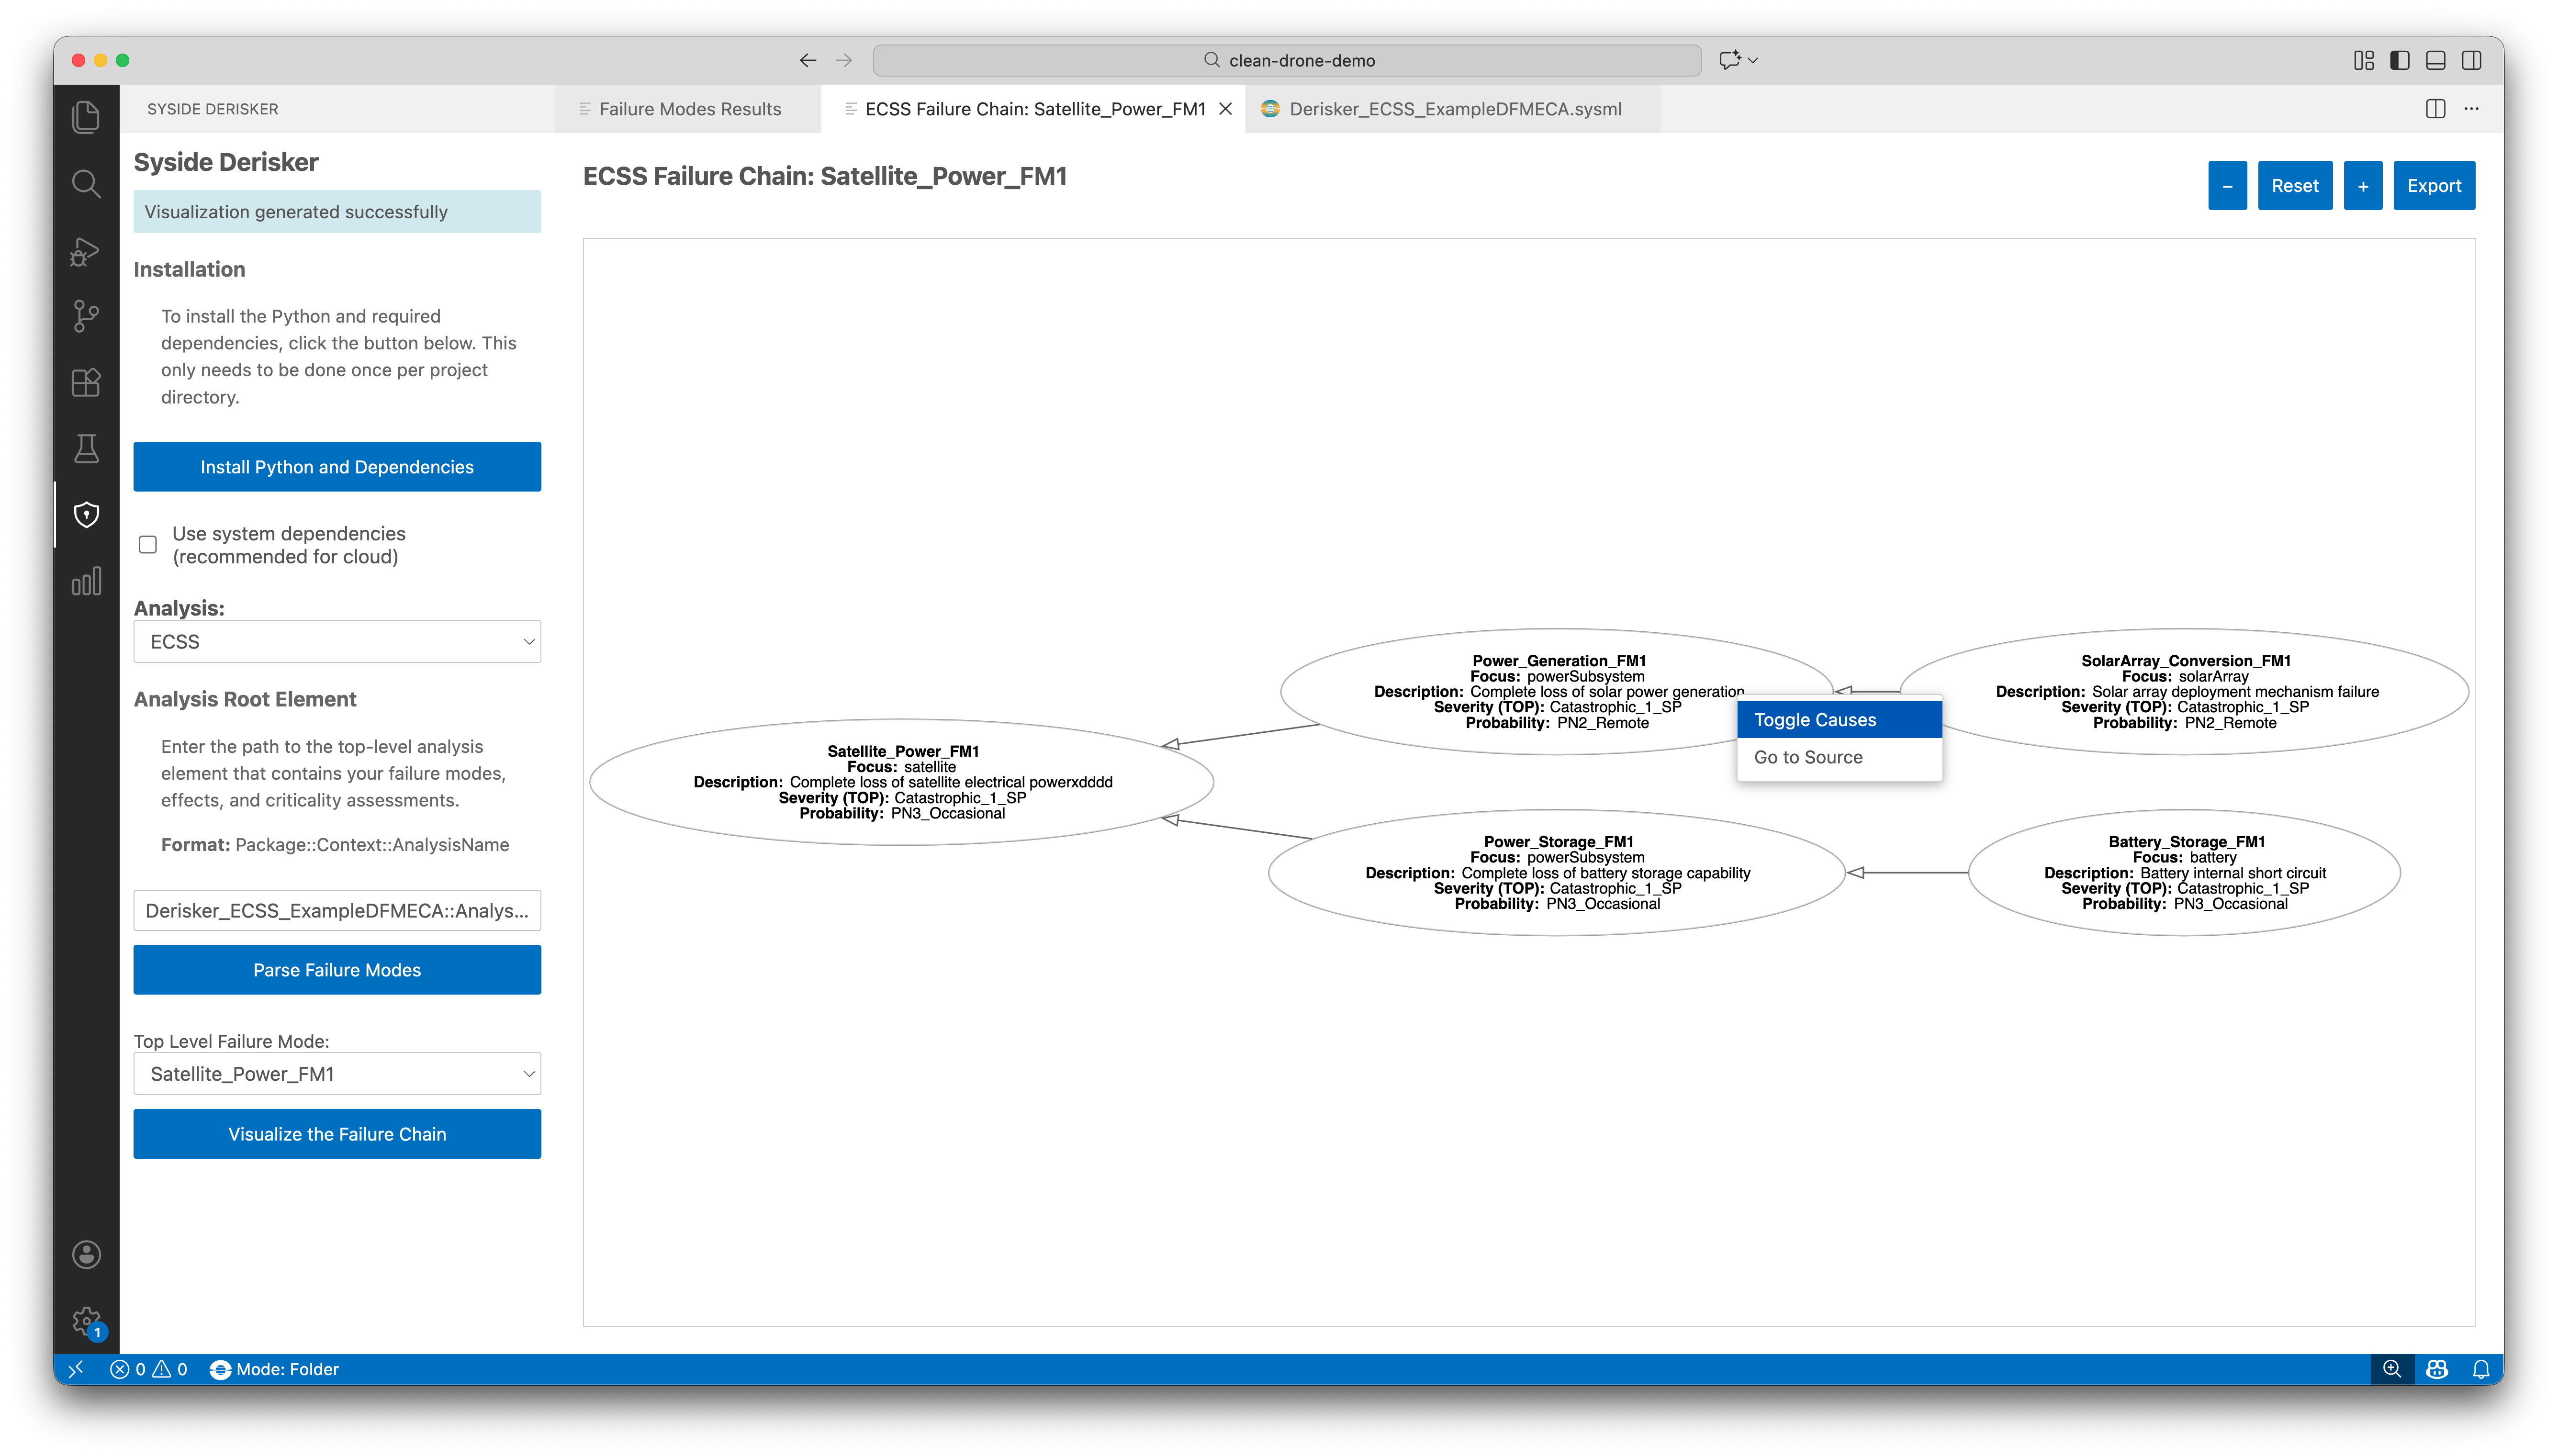Viewport: 2558px width, 1456px height.
Task: Open the Testing flask icon
Action: pyautogui.click(x=86, y=448)
